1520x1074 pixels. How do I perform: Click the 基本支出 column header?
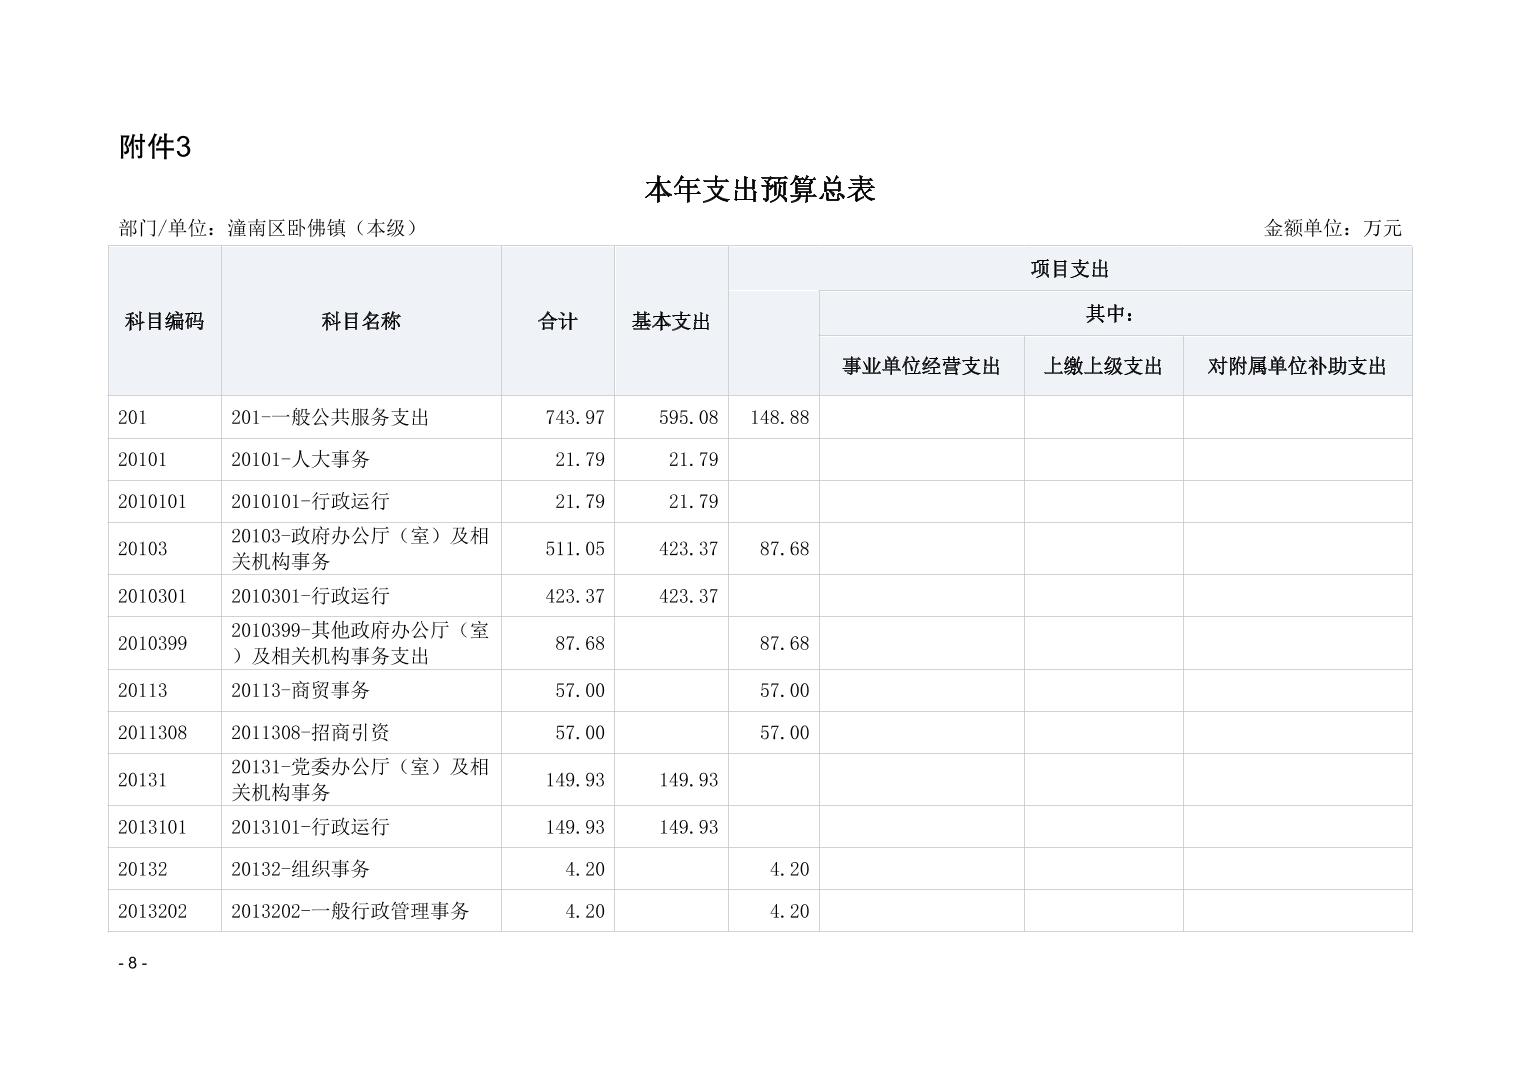[x=671, y=321]
